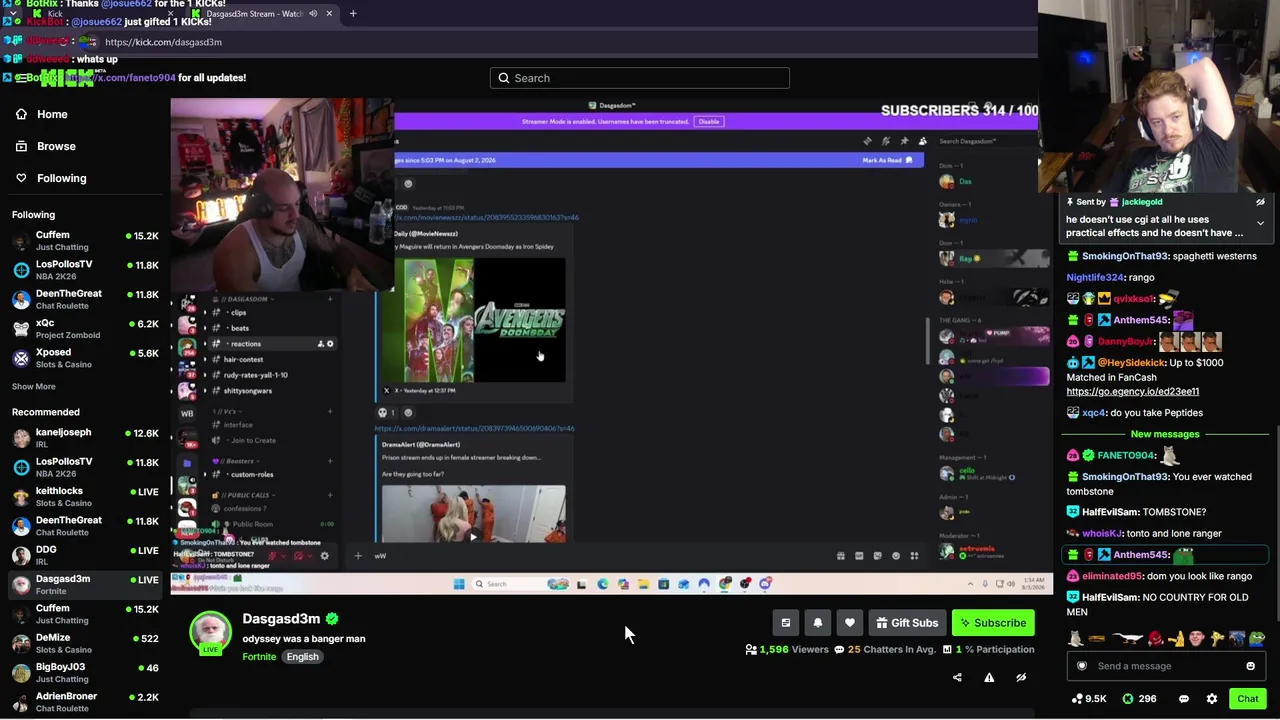
Task: Open a new browser tab with plus
Action: (353, 14)
